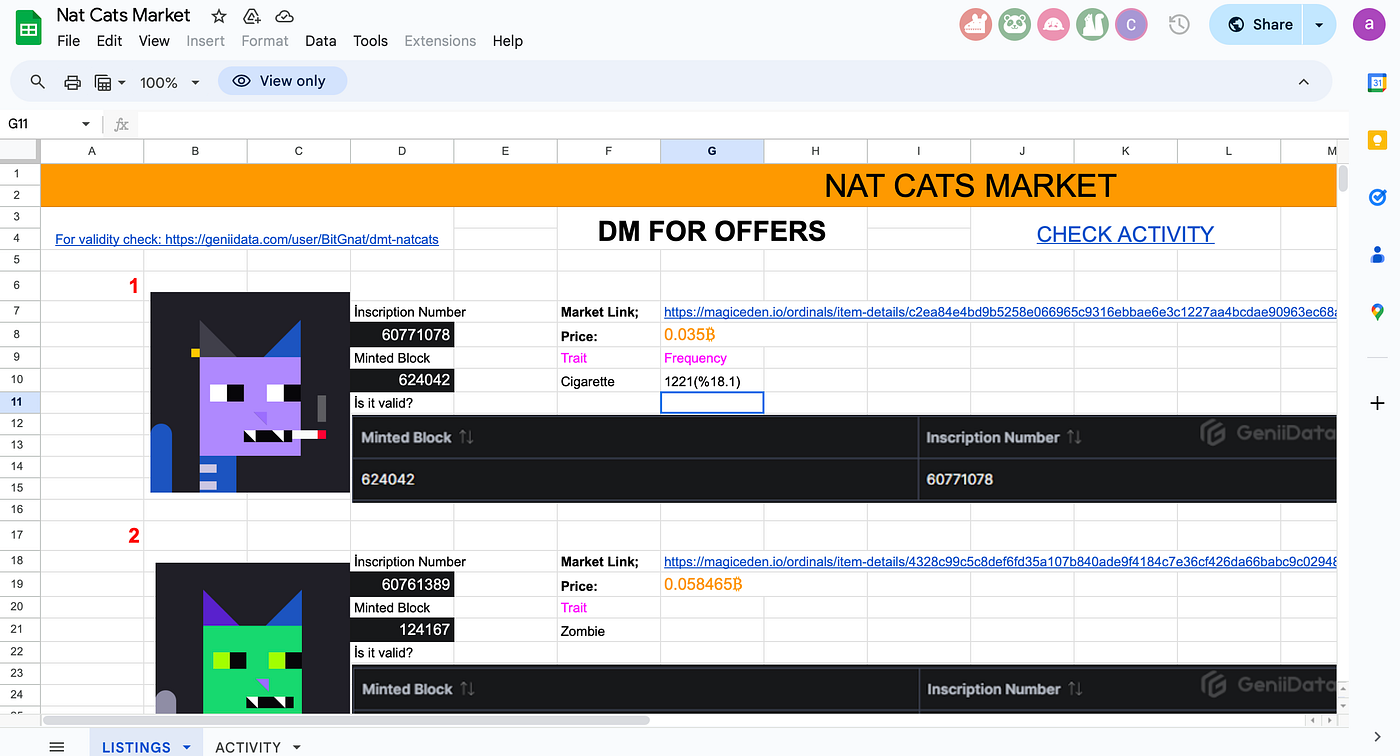Click the green zombie cat image
This screenshot has width=1400, height=756.
(x=253, y=638)
